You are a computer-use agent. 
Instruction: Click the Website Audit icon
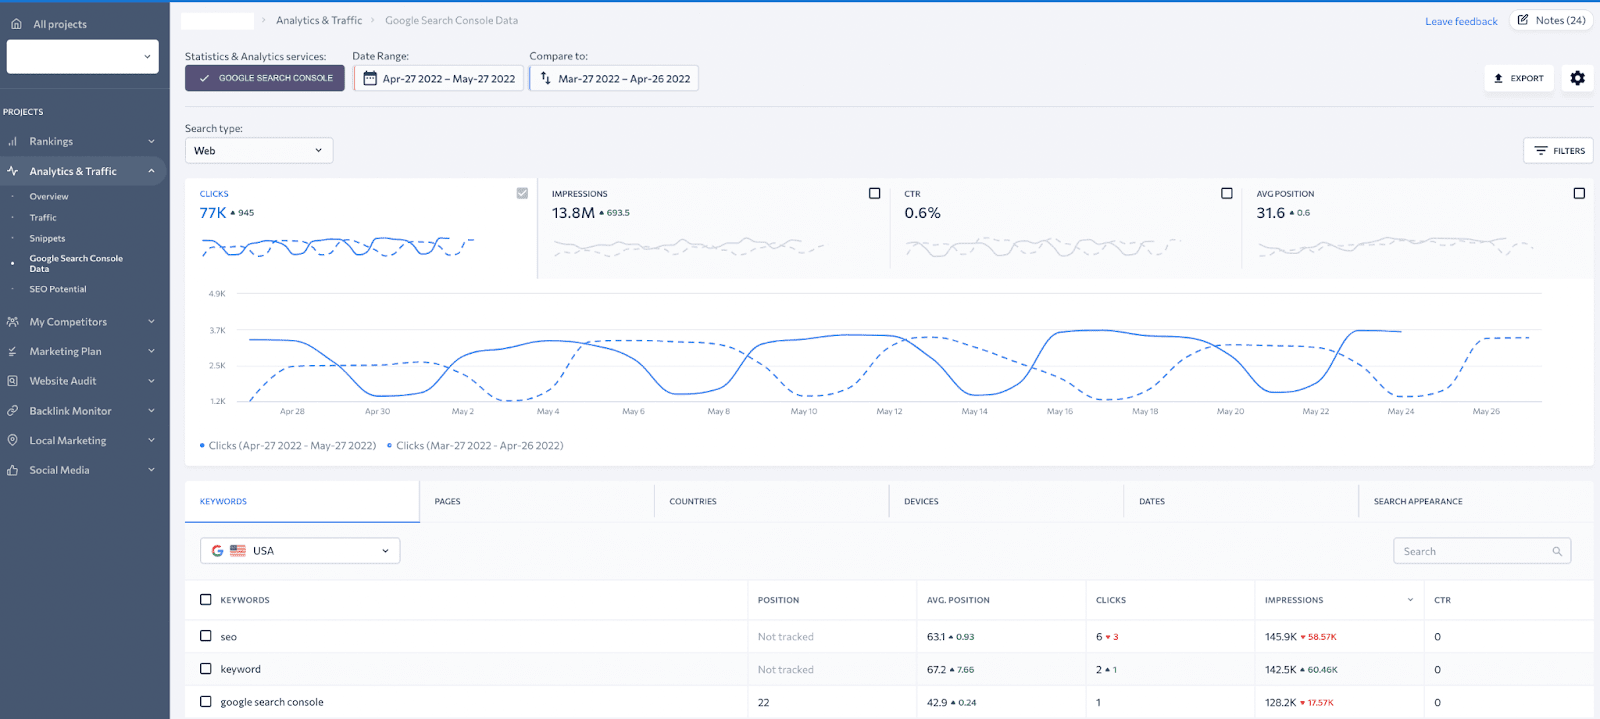pyautogui.click(x=12, y=381)
